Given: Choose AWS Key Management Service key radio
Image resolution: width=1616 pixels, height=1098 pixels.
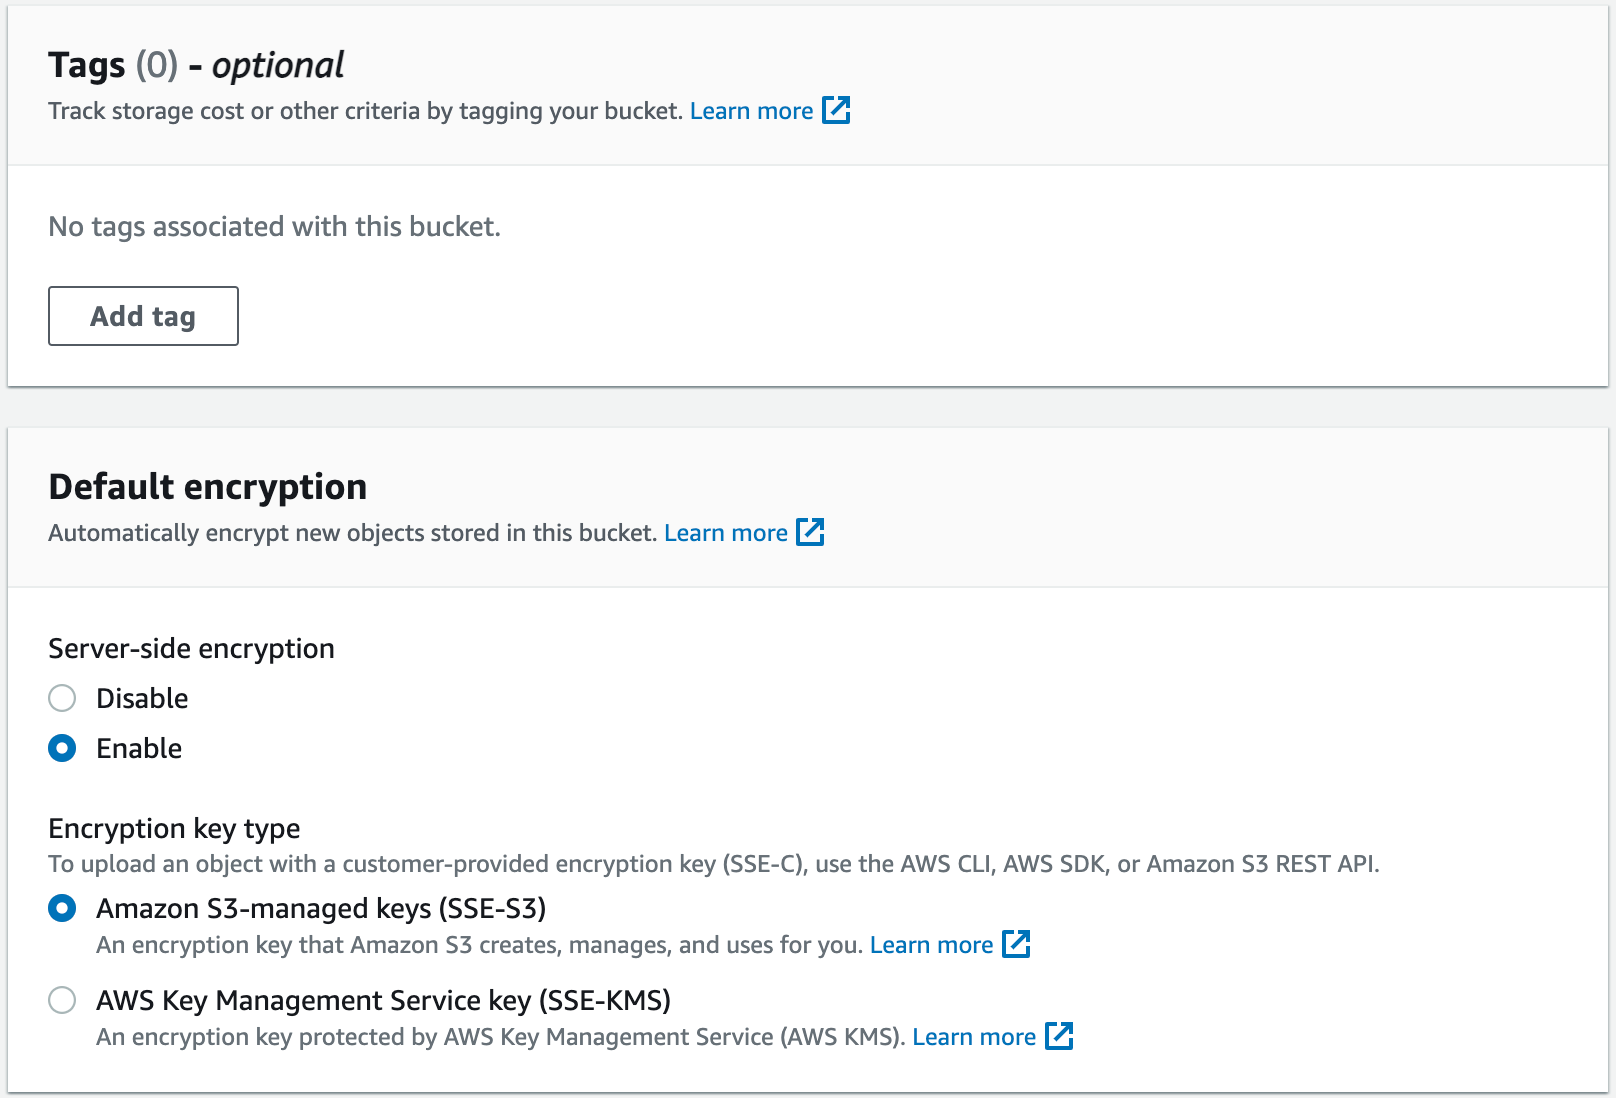Looking at the screenshot, I should tap(62, 1000).
